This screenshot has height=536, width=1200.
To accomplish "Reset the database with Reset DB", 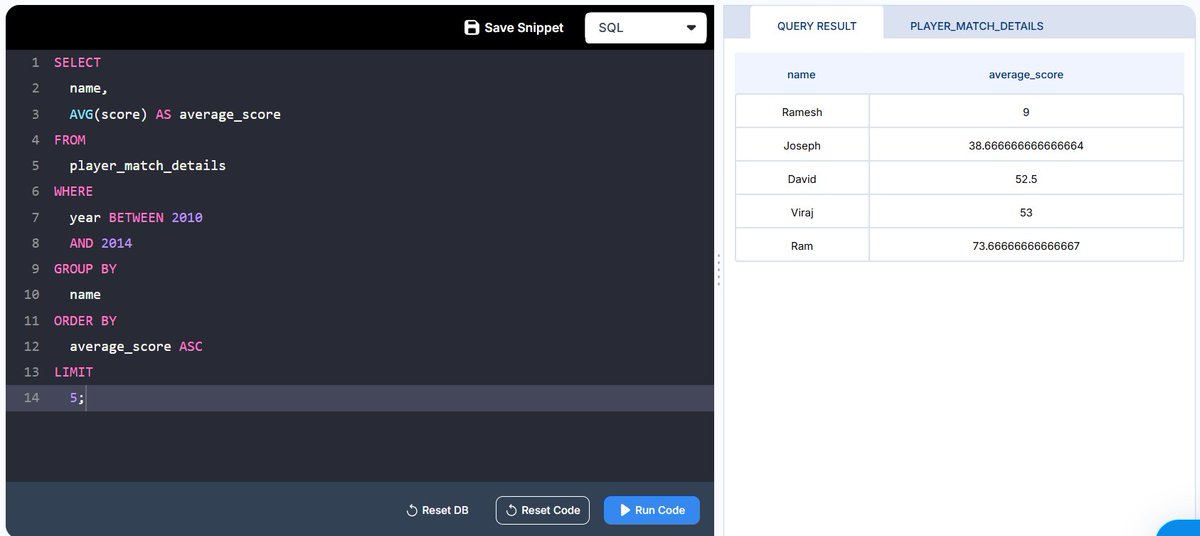I will coord(437,510).
